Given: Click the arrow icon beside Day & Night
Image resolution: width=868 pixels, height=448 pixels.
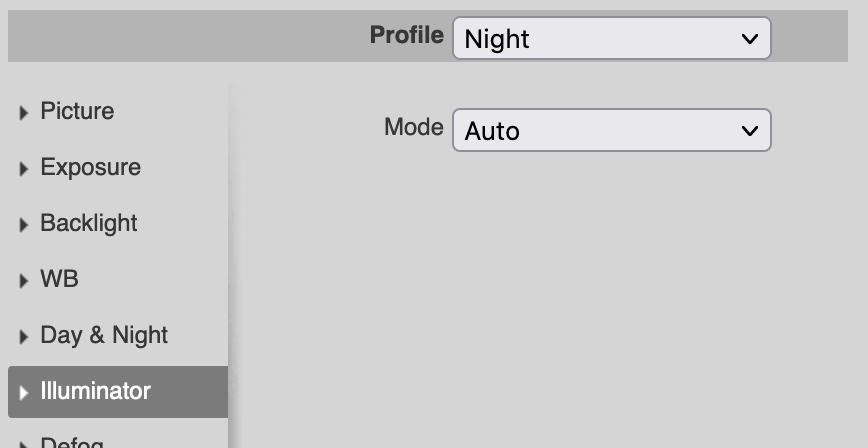Looking at the screenshot, I should click(x=23, y=337).
